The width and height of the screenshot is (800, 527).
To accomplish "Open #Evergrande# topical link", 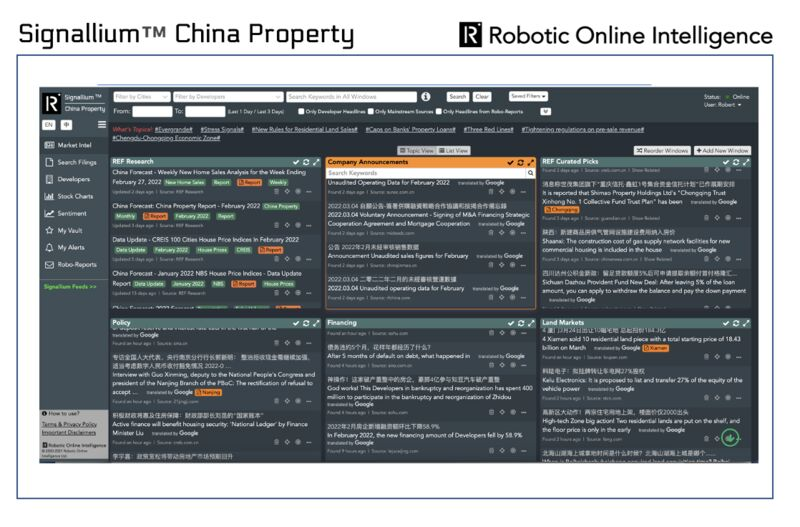I will click(x=173, y=130).
